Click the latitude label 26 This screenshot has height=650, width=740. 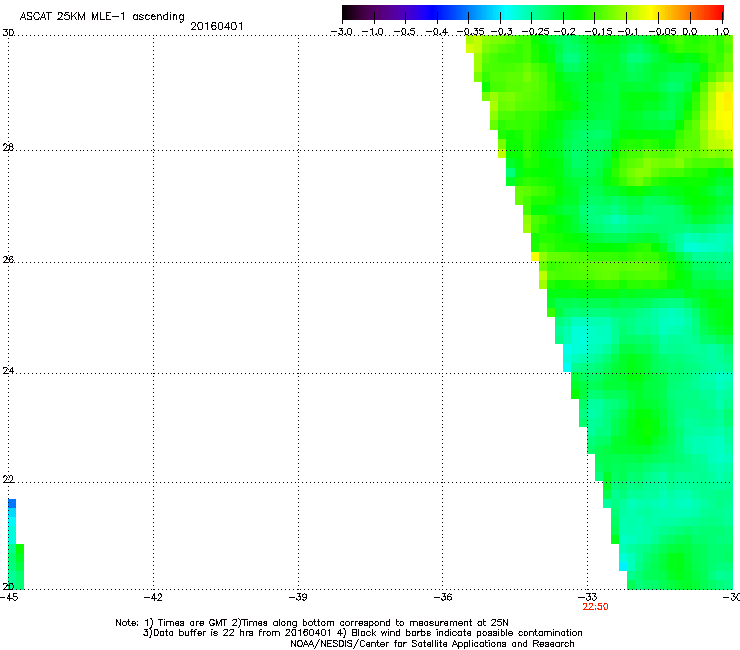pos(8,259)
